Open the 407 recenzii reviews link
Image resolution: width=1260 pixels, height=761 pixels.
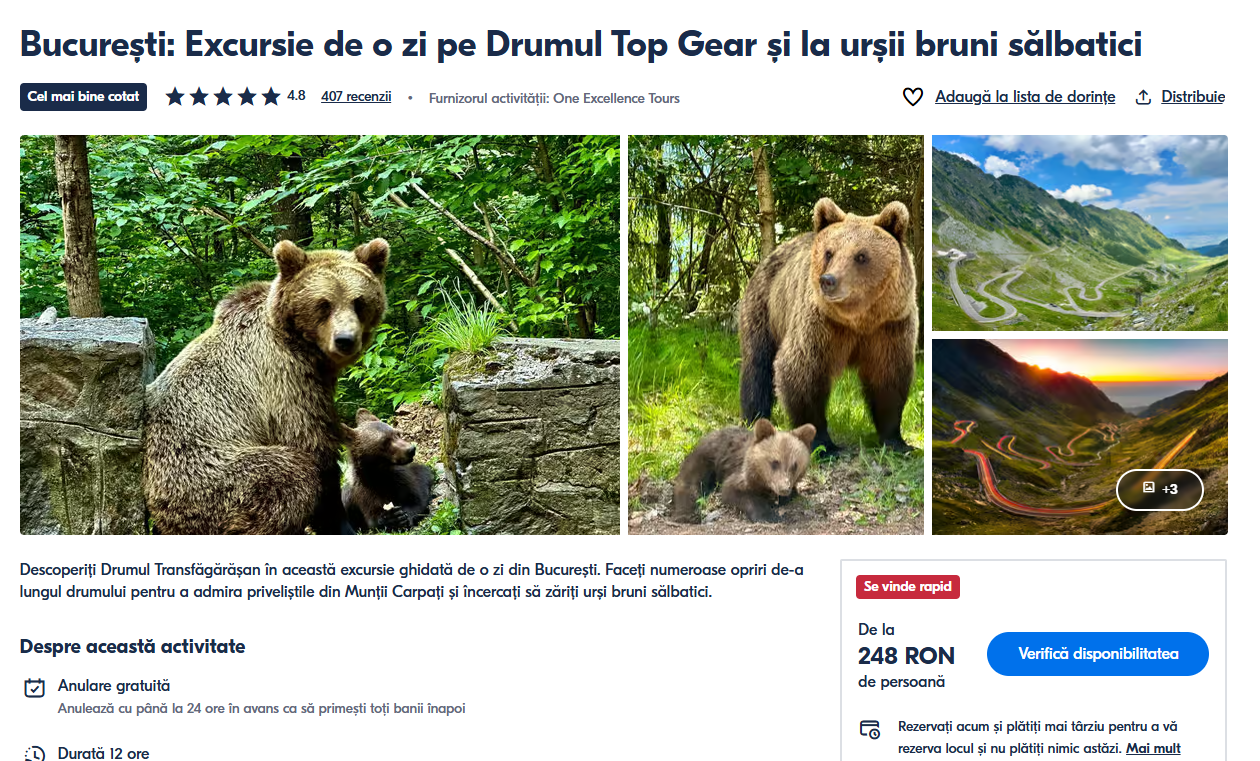point(356,97)
